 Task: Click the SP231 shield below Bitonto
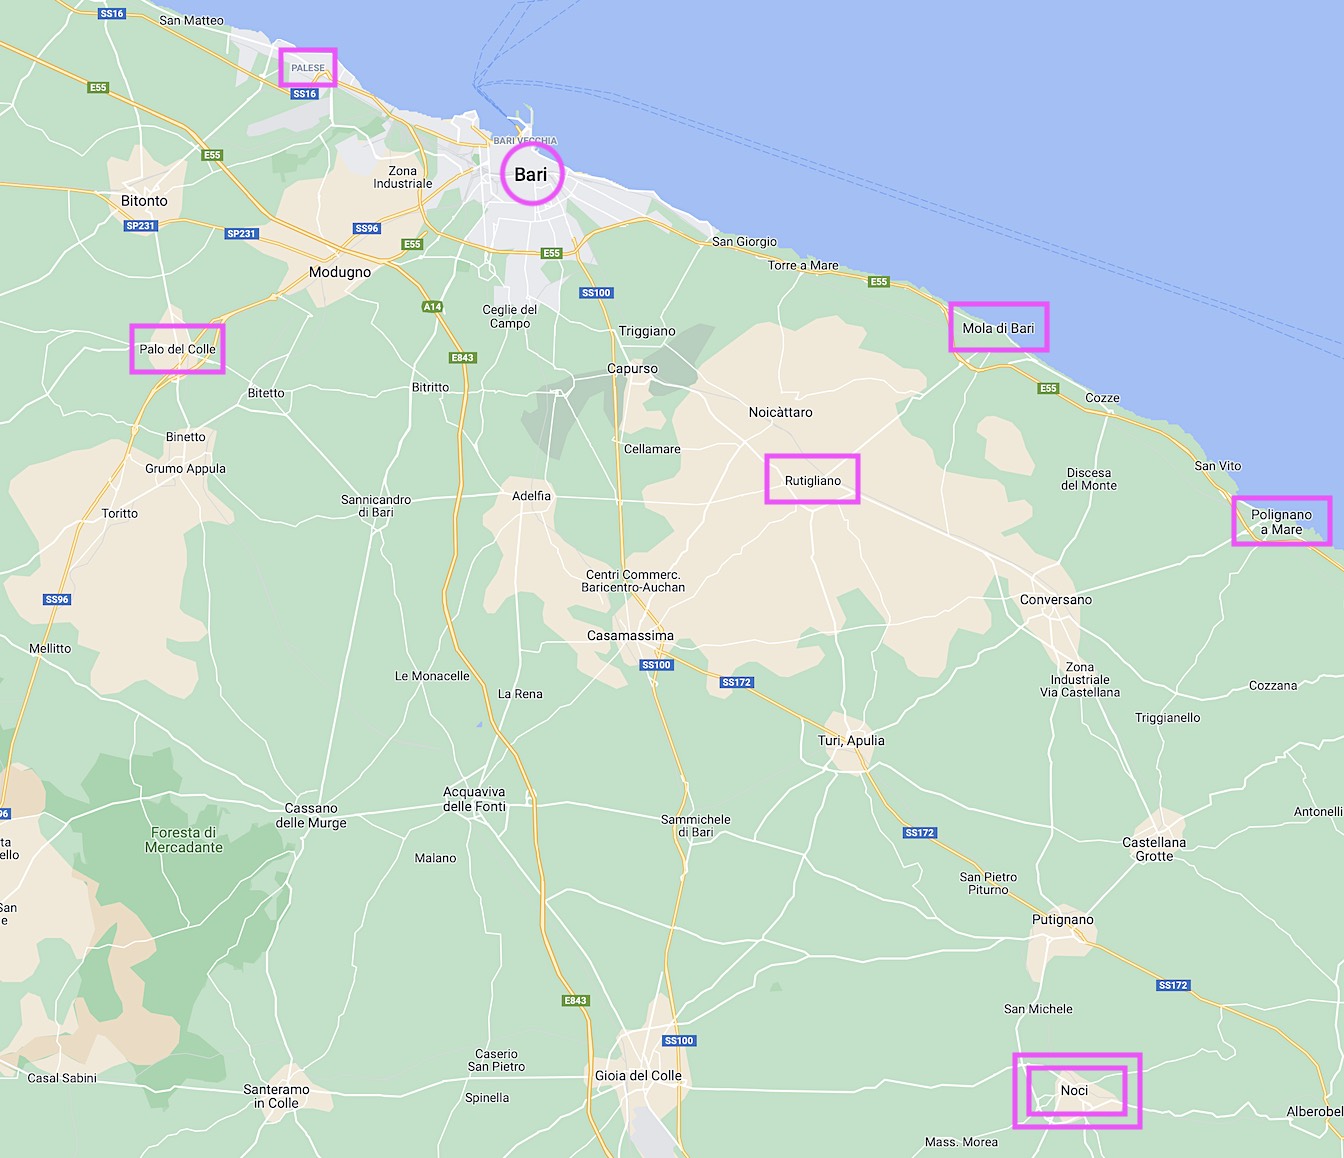[141, 226]
